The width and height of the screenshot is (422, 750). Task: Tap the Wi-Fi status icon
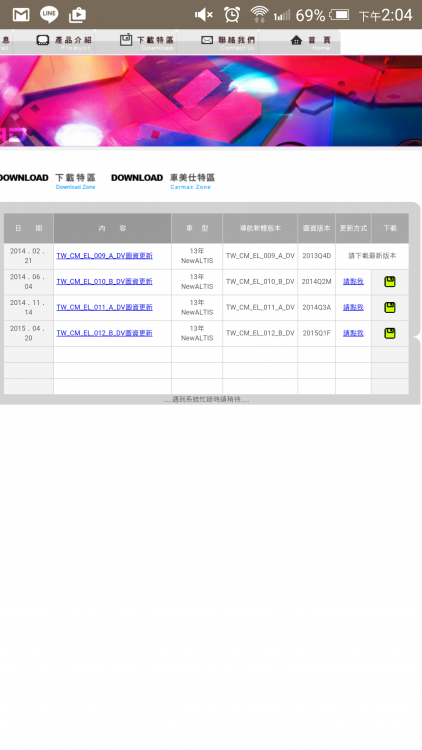(x=259, y=14)
